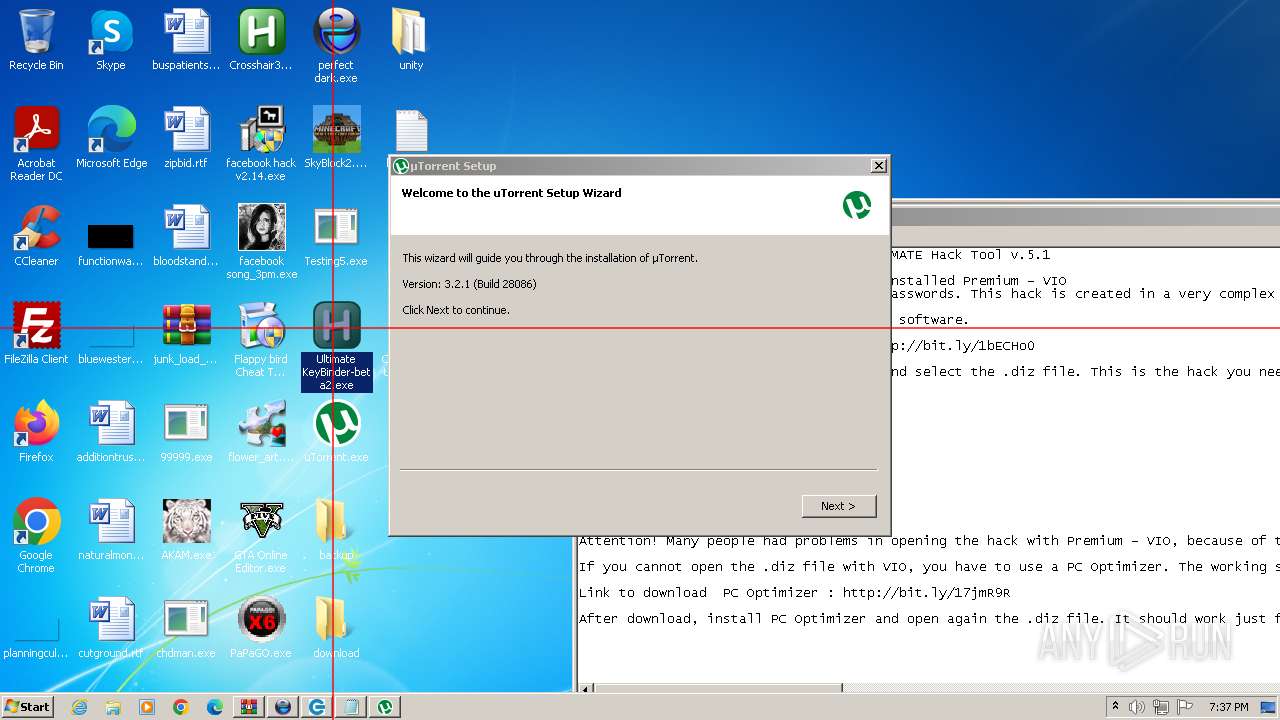The width and height of the screenshot is (1280, 720).
Task: Click the uTorrent logo in the setup header
Action: click(857, 205)
